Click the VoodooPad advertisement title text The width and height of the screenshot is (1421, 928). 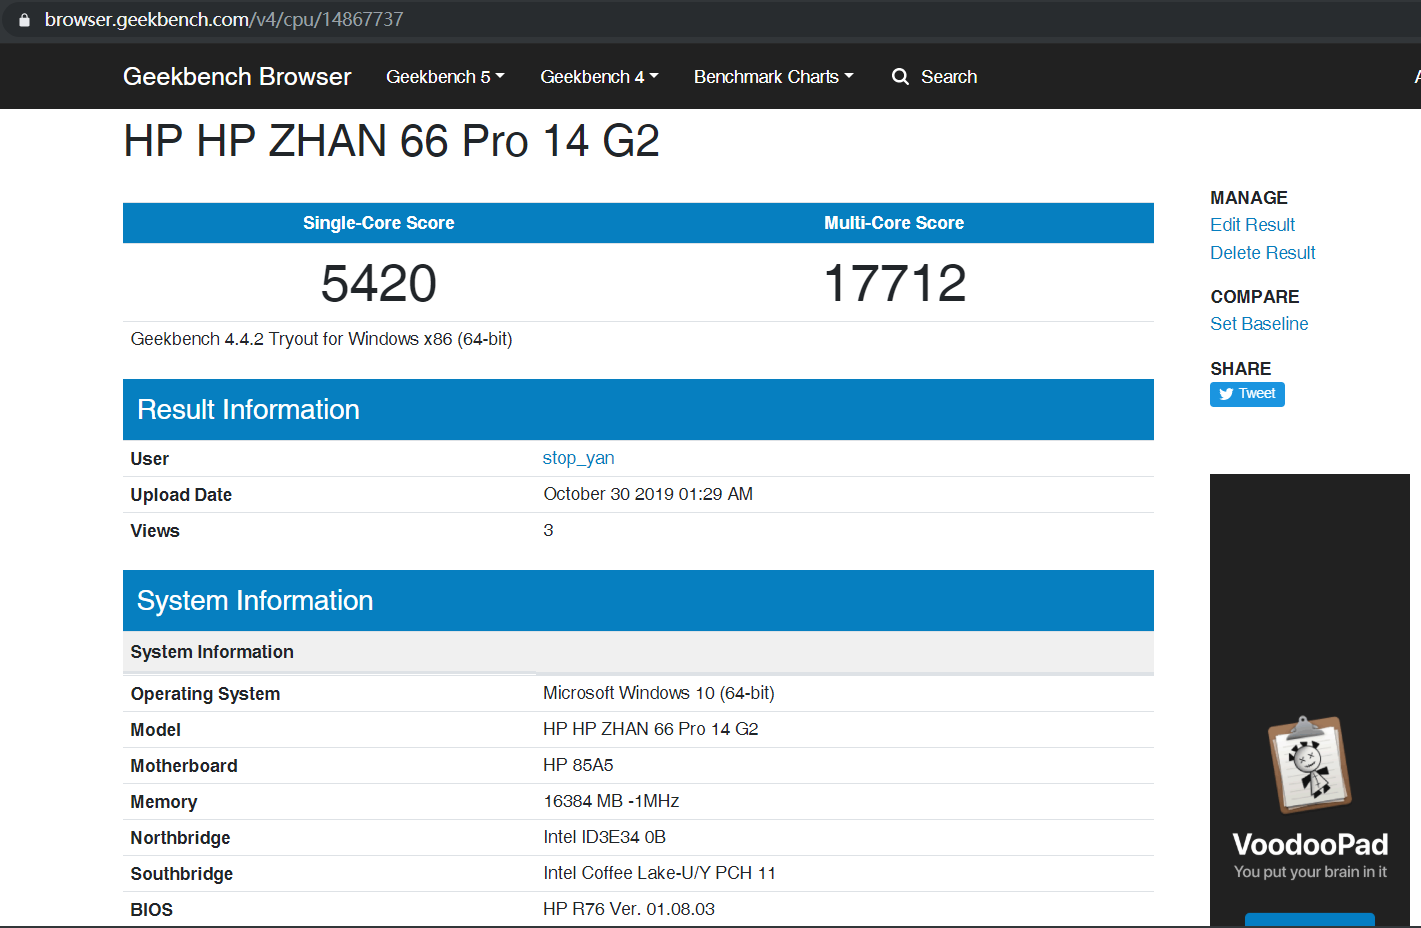pyautogui.click(x=1310, y=845)
